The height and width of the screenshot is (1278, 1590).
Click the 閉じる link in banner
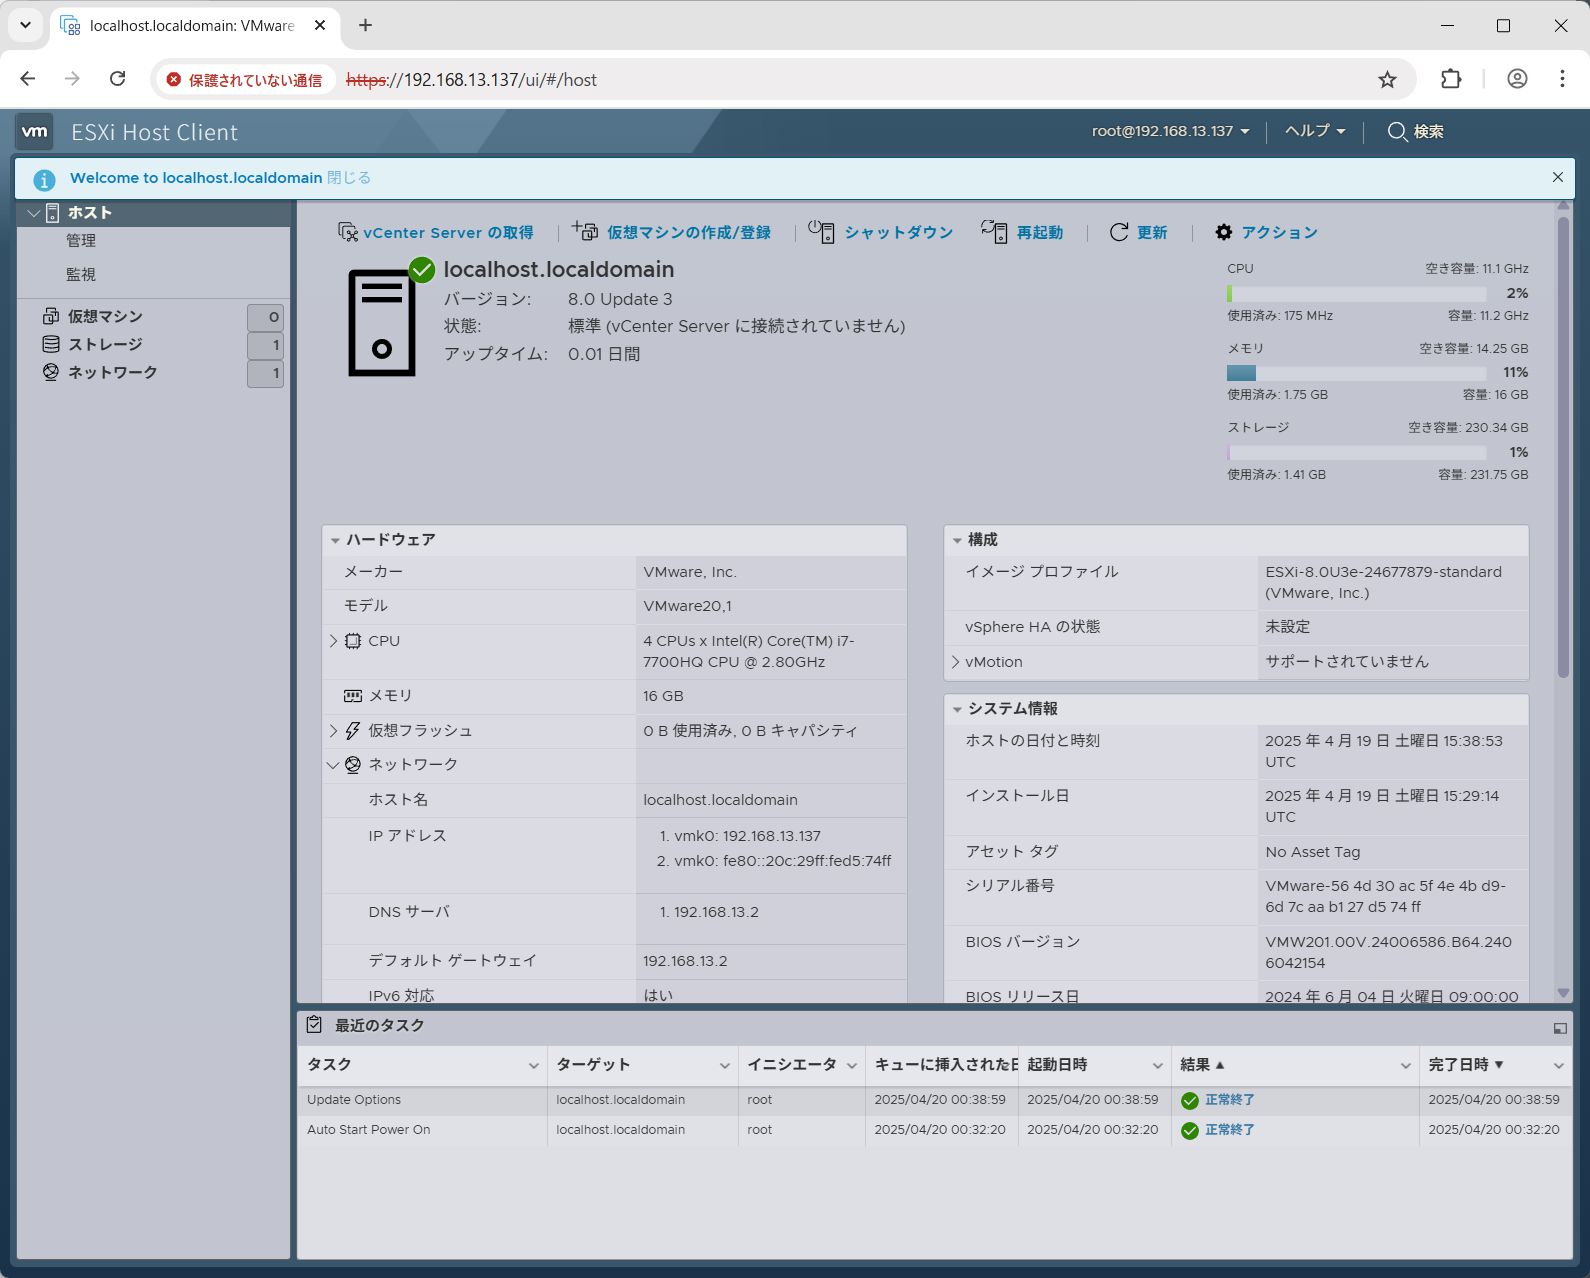[349, 178]
